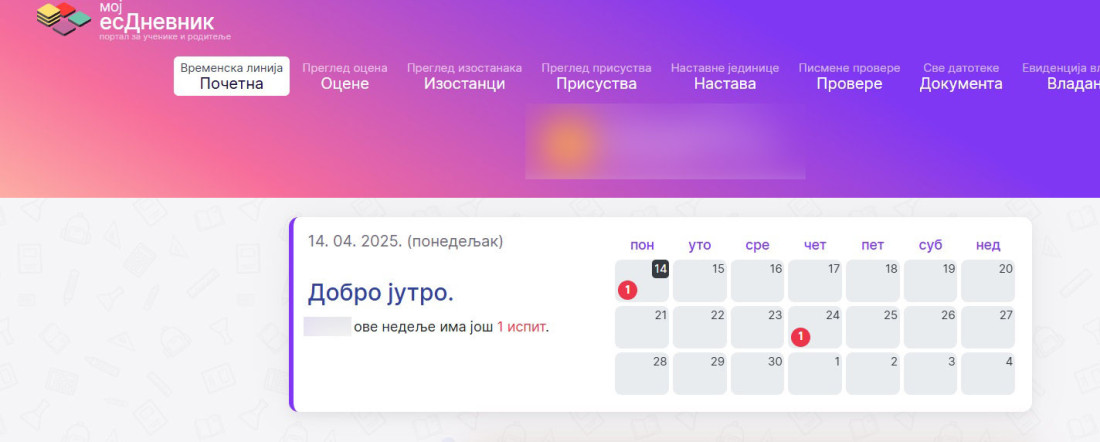Switch to the Оцене tab

[345, 76]
